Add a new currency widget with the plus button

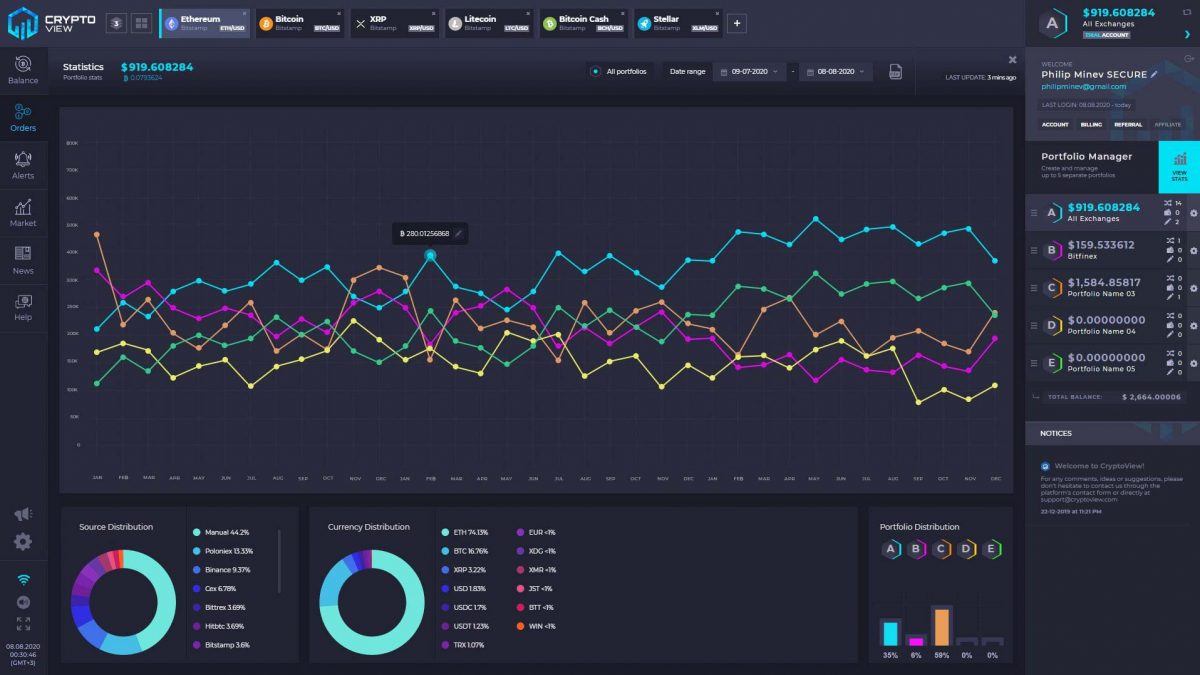(737, 23)
